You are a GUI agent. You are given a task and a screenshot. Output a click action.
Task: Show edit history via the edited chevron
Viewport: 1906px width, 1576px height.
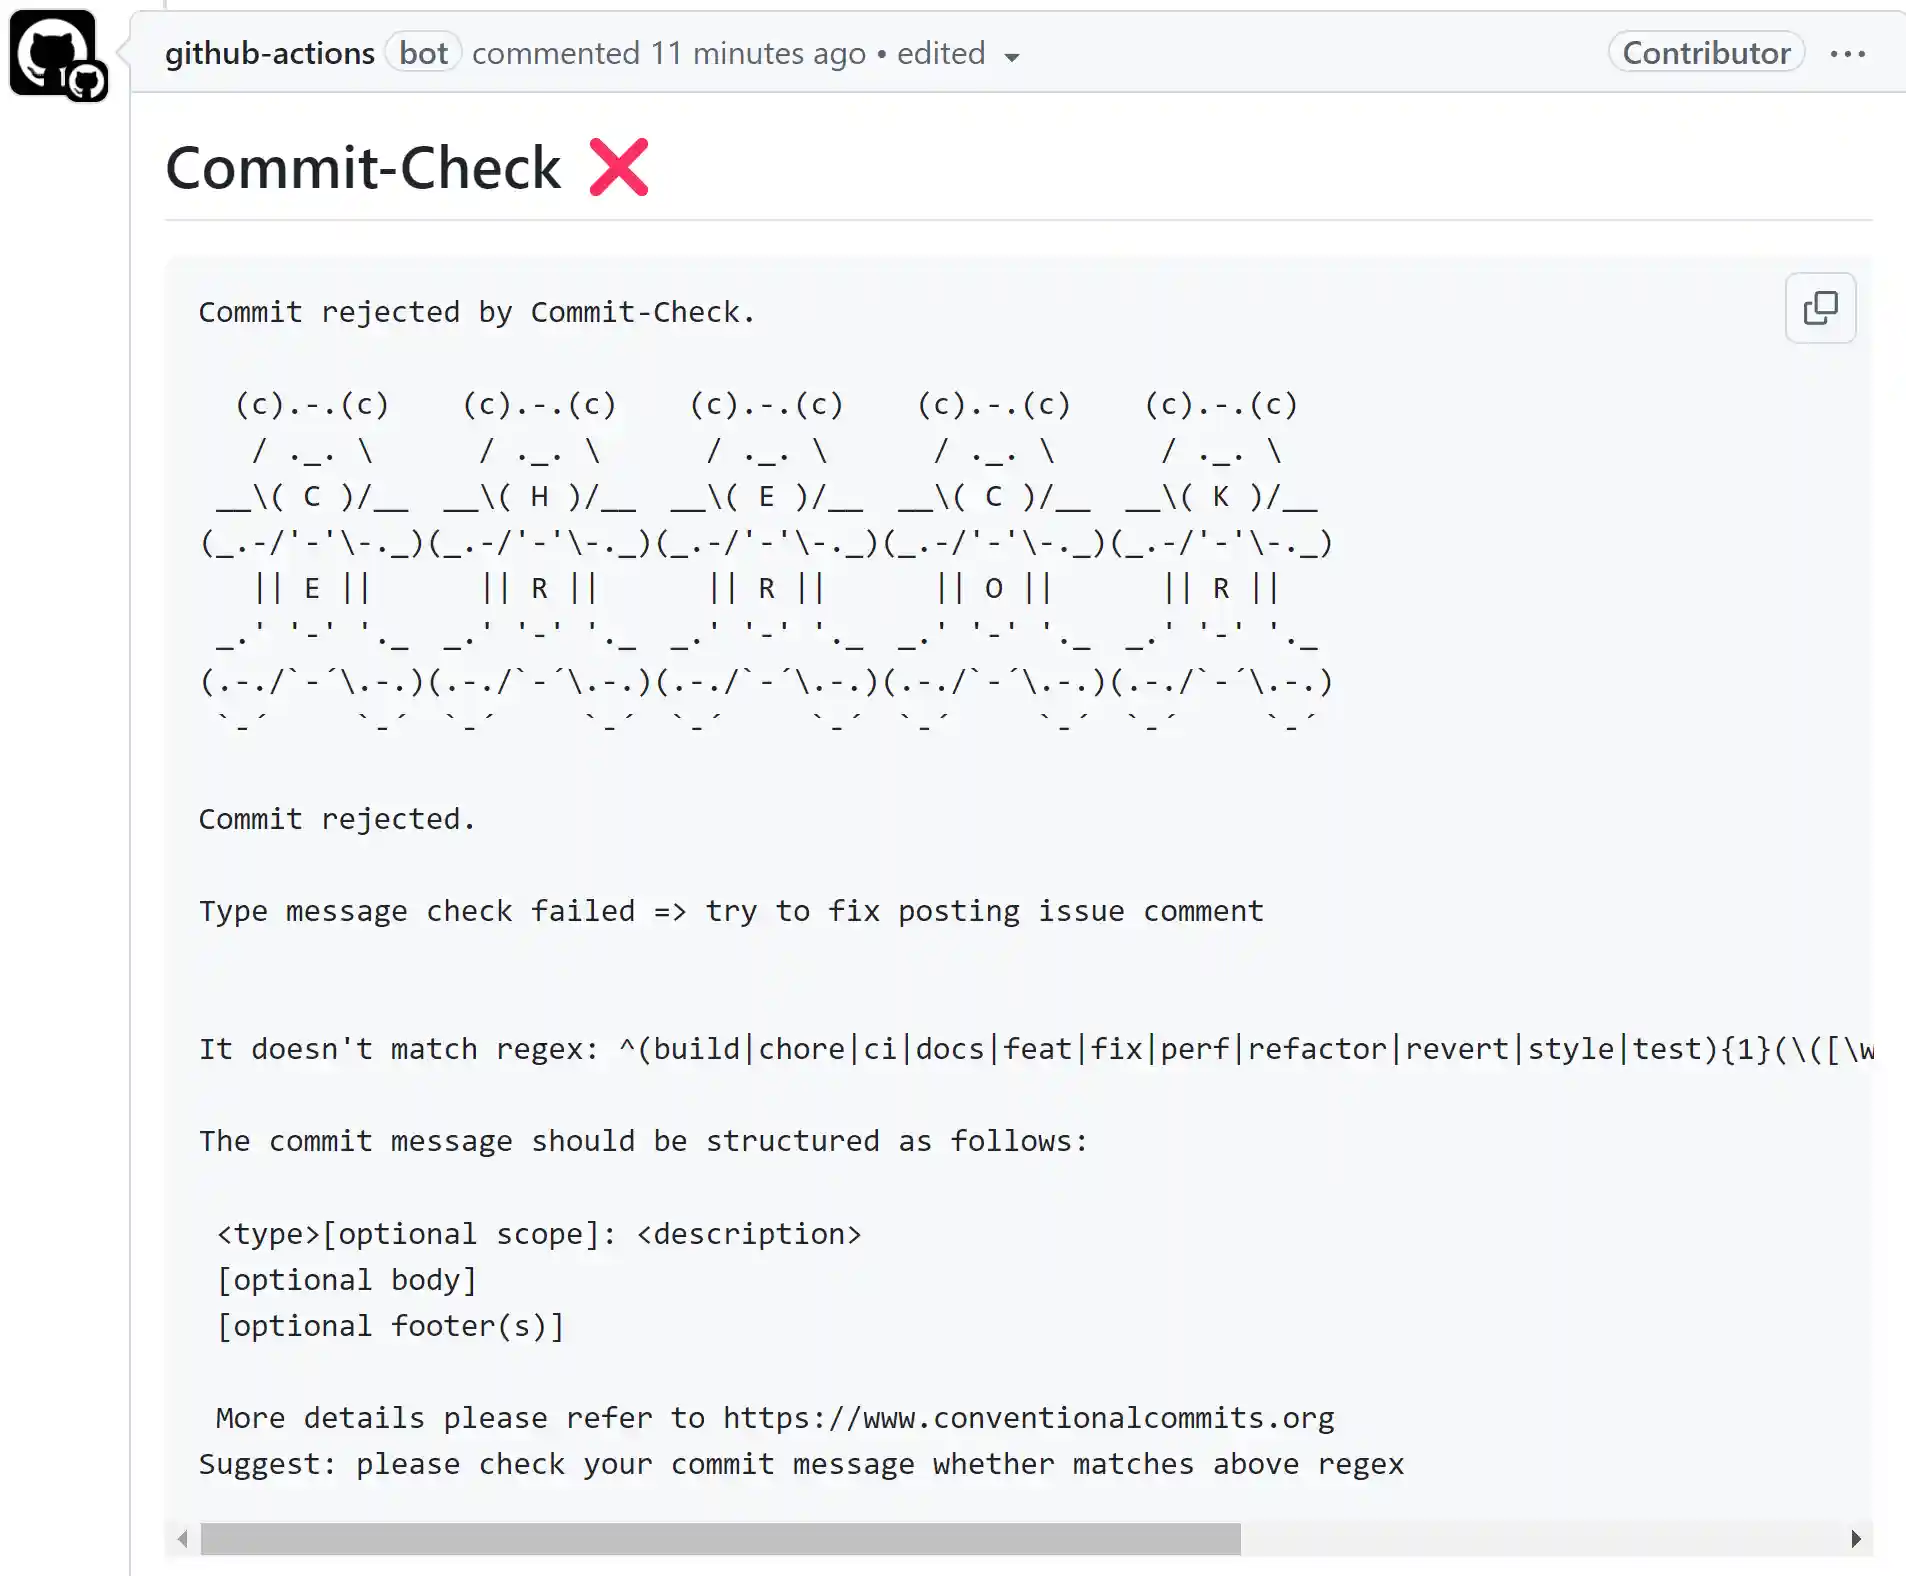tap(1012, 57)
